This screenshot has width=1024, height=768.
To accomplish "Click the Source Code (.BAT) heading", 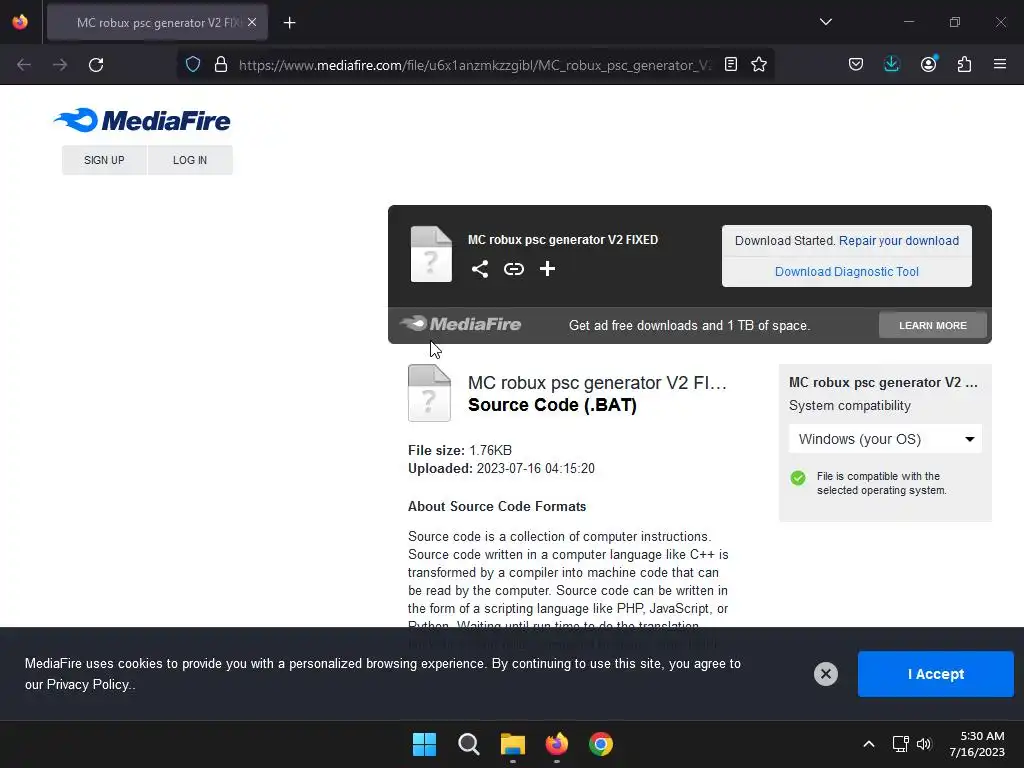I will [x=552, y=405].
